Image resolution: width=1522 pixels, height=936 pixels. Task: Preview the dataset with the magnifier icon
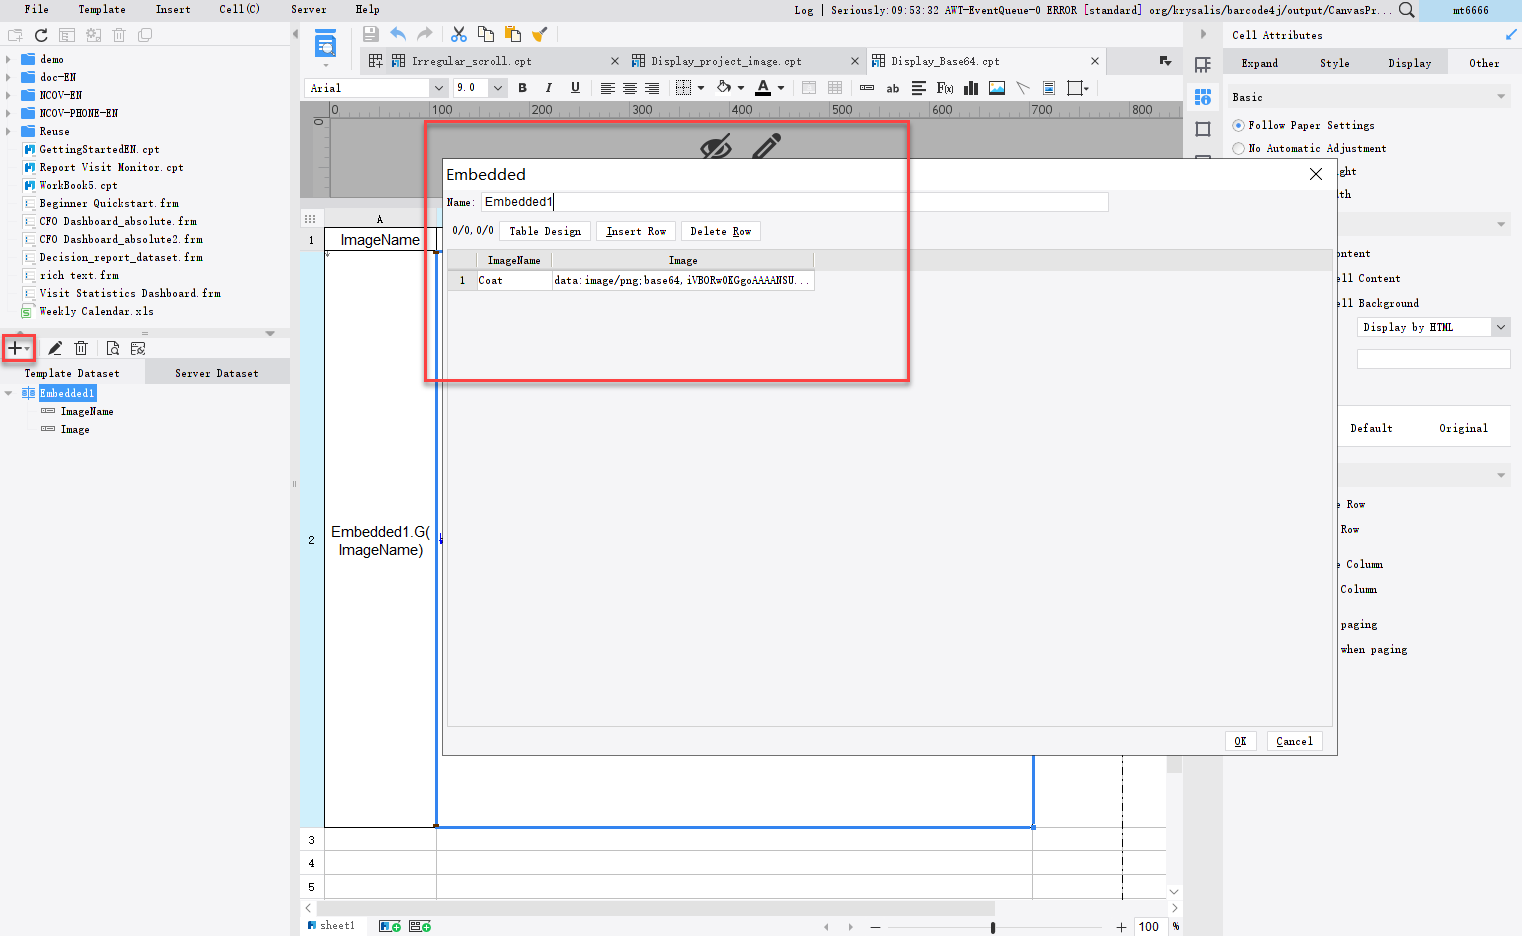pyautogui.click(x=113, y=348)
